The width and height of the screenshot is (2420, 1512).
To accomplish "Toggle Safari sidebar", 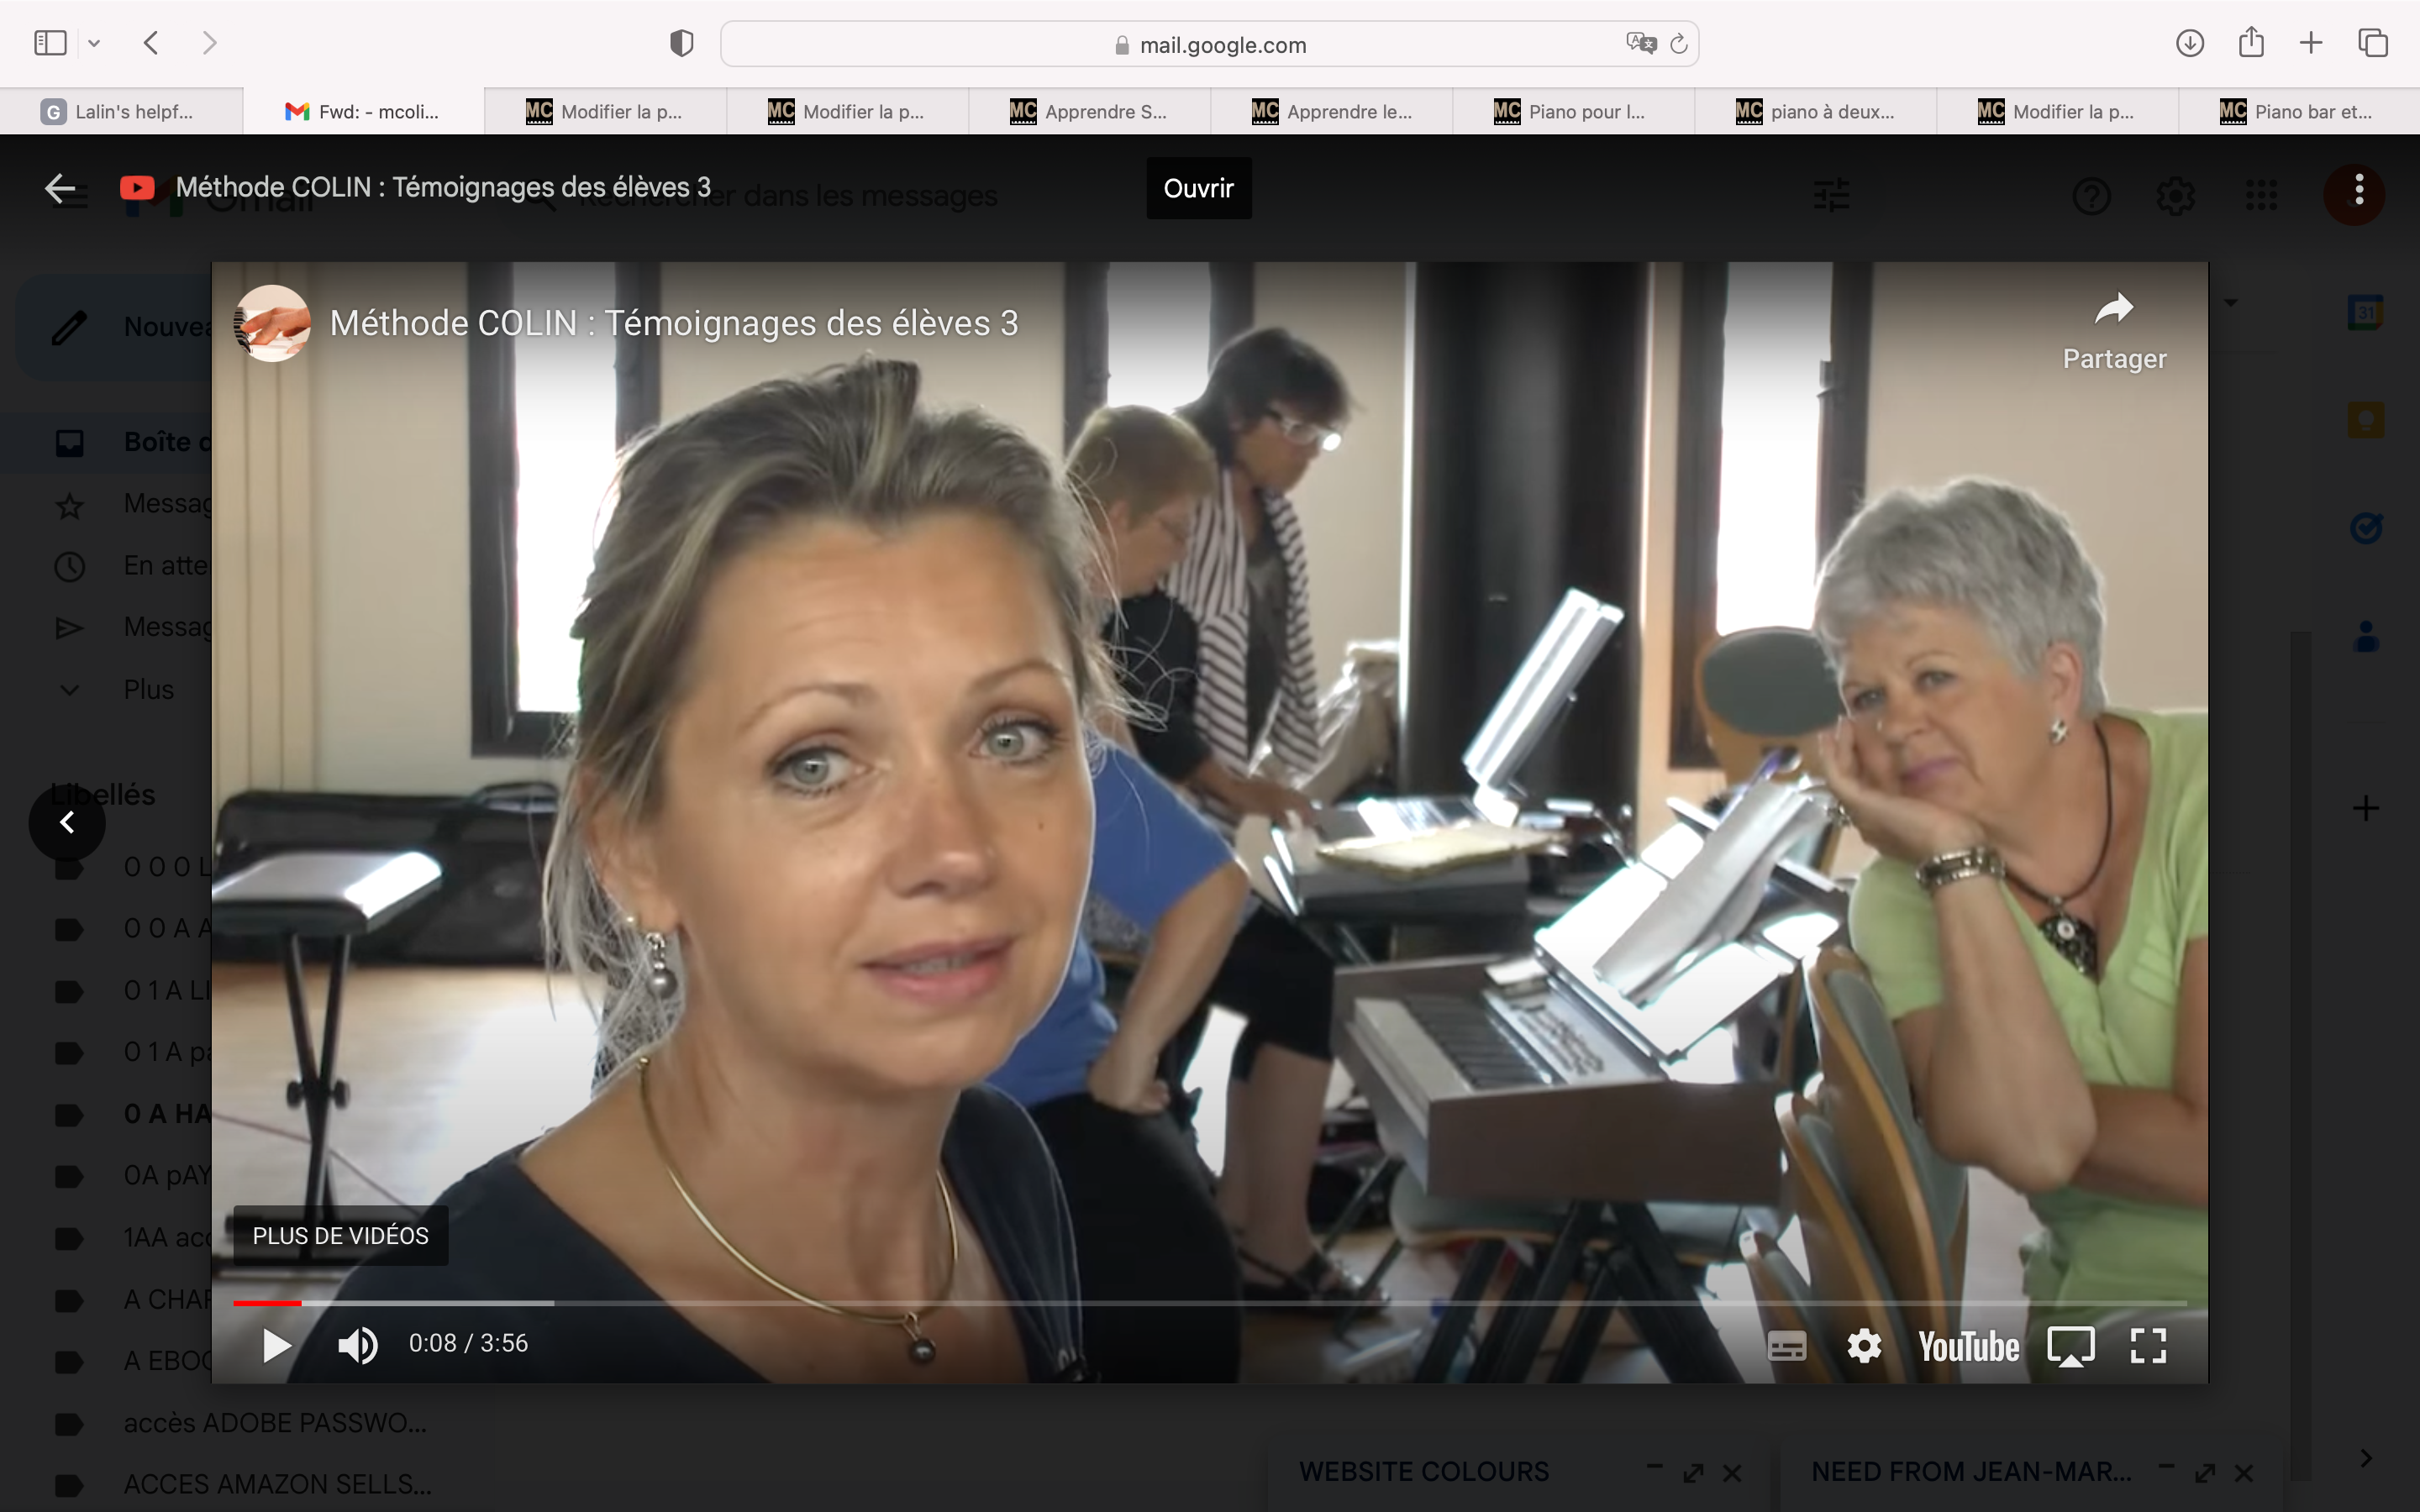I will 50,43.
